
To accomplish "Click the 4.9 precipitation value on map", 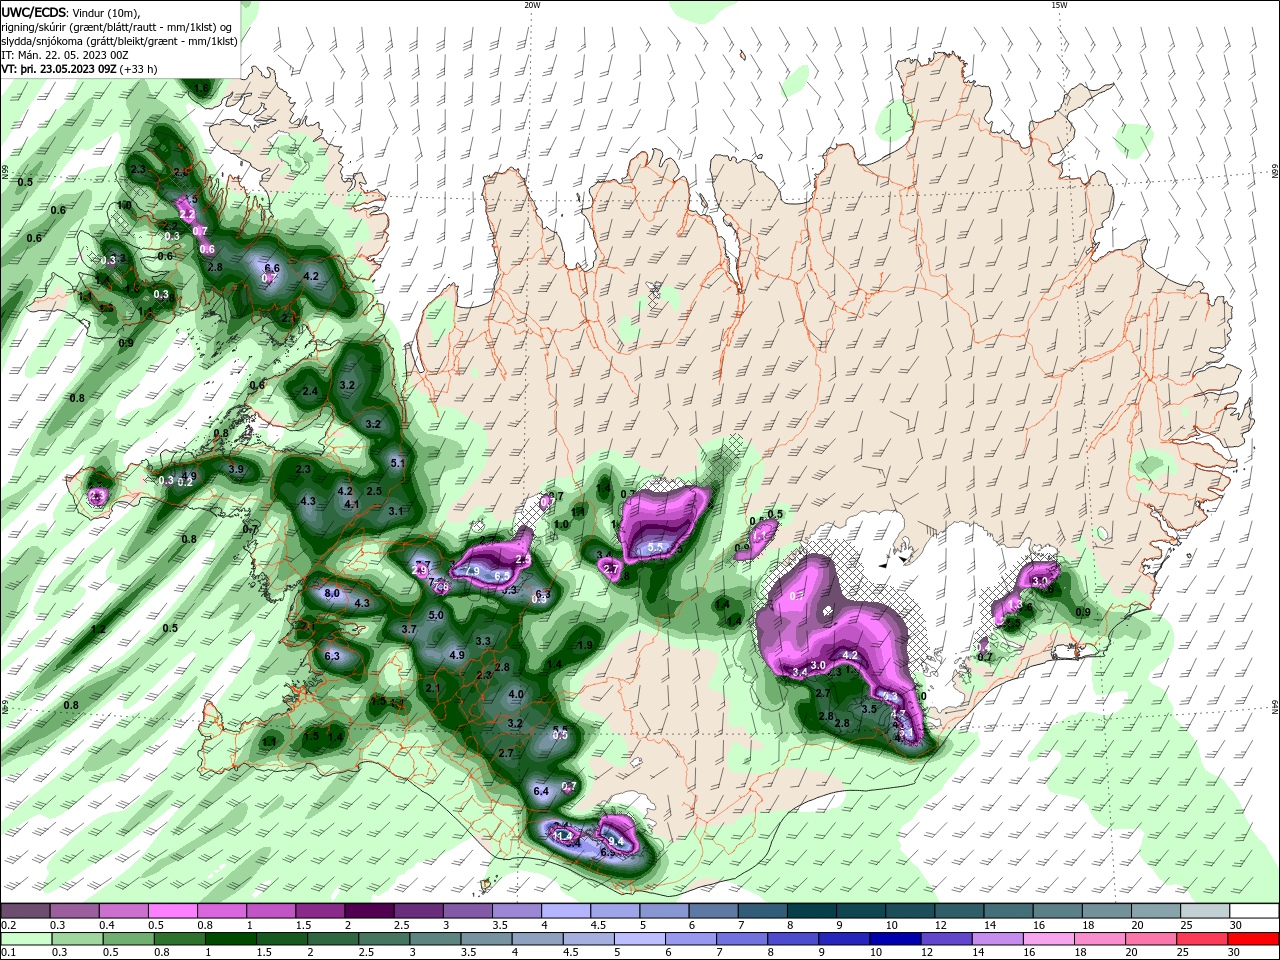I will click(457, 655).
